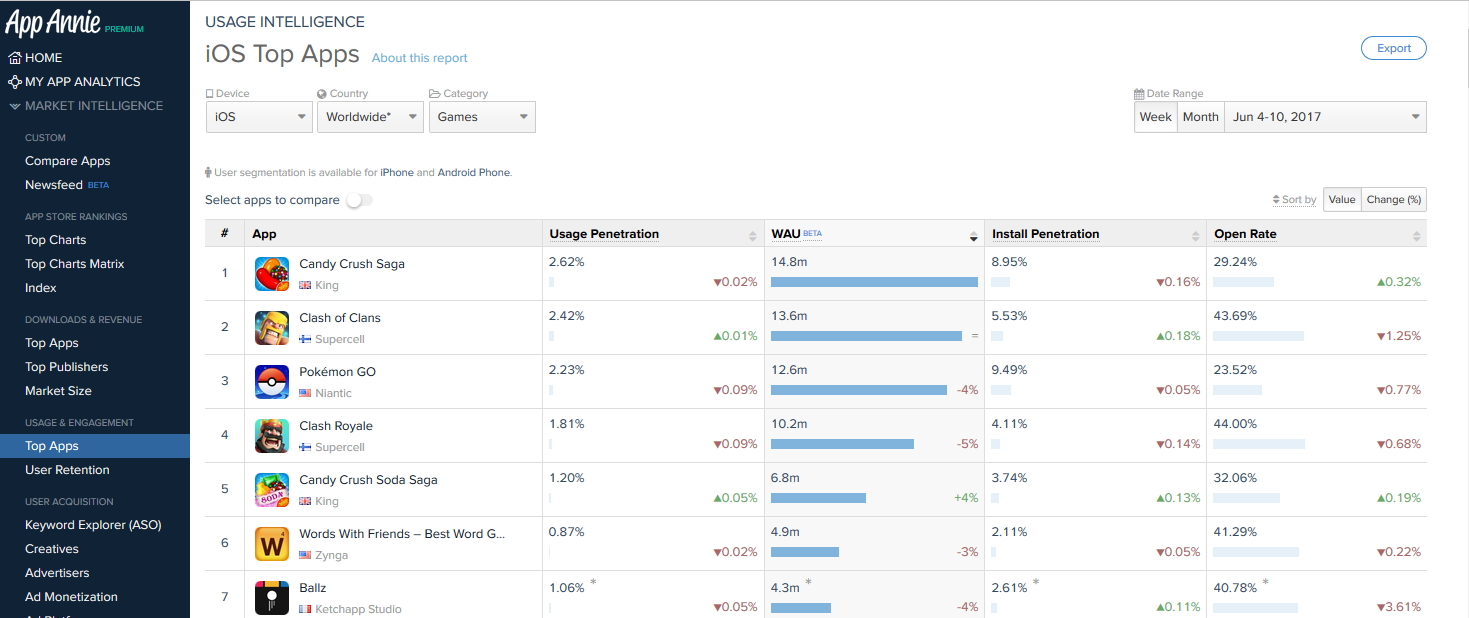This screenshot has height=618, width=1469.
Task: Click the Export button
Action: tap(1393, 48)
